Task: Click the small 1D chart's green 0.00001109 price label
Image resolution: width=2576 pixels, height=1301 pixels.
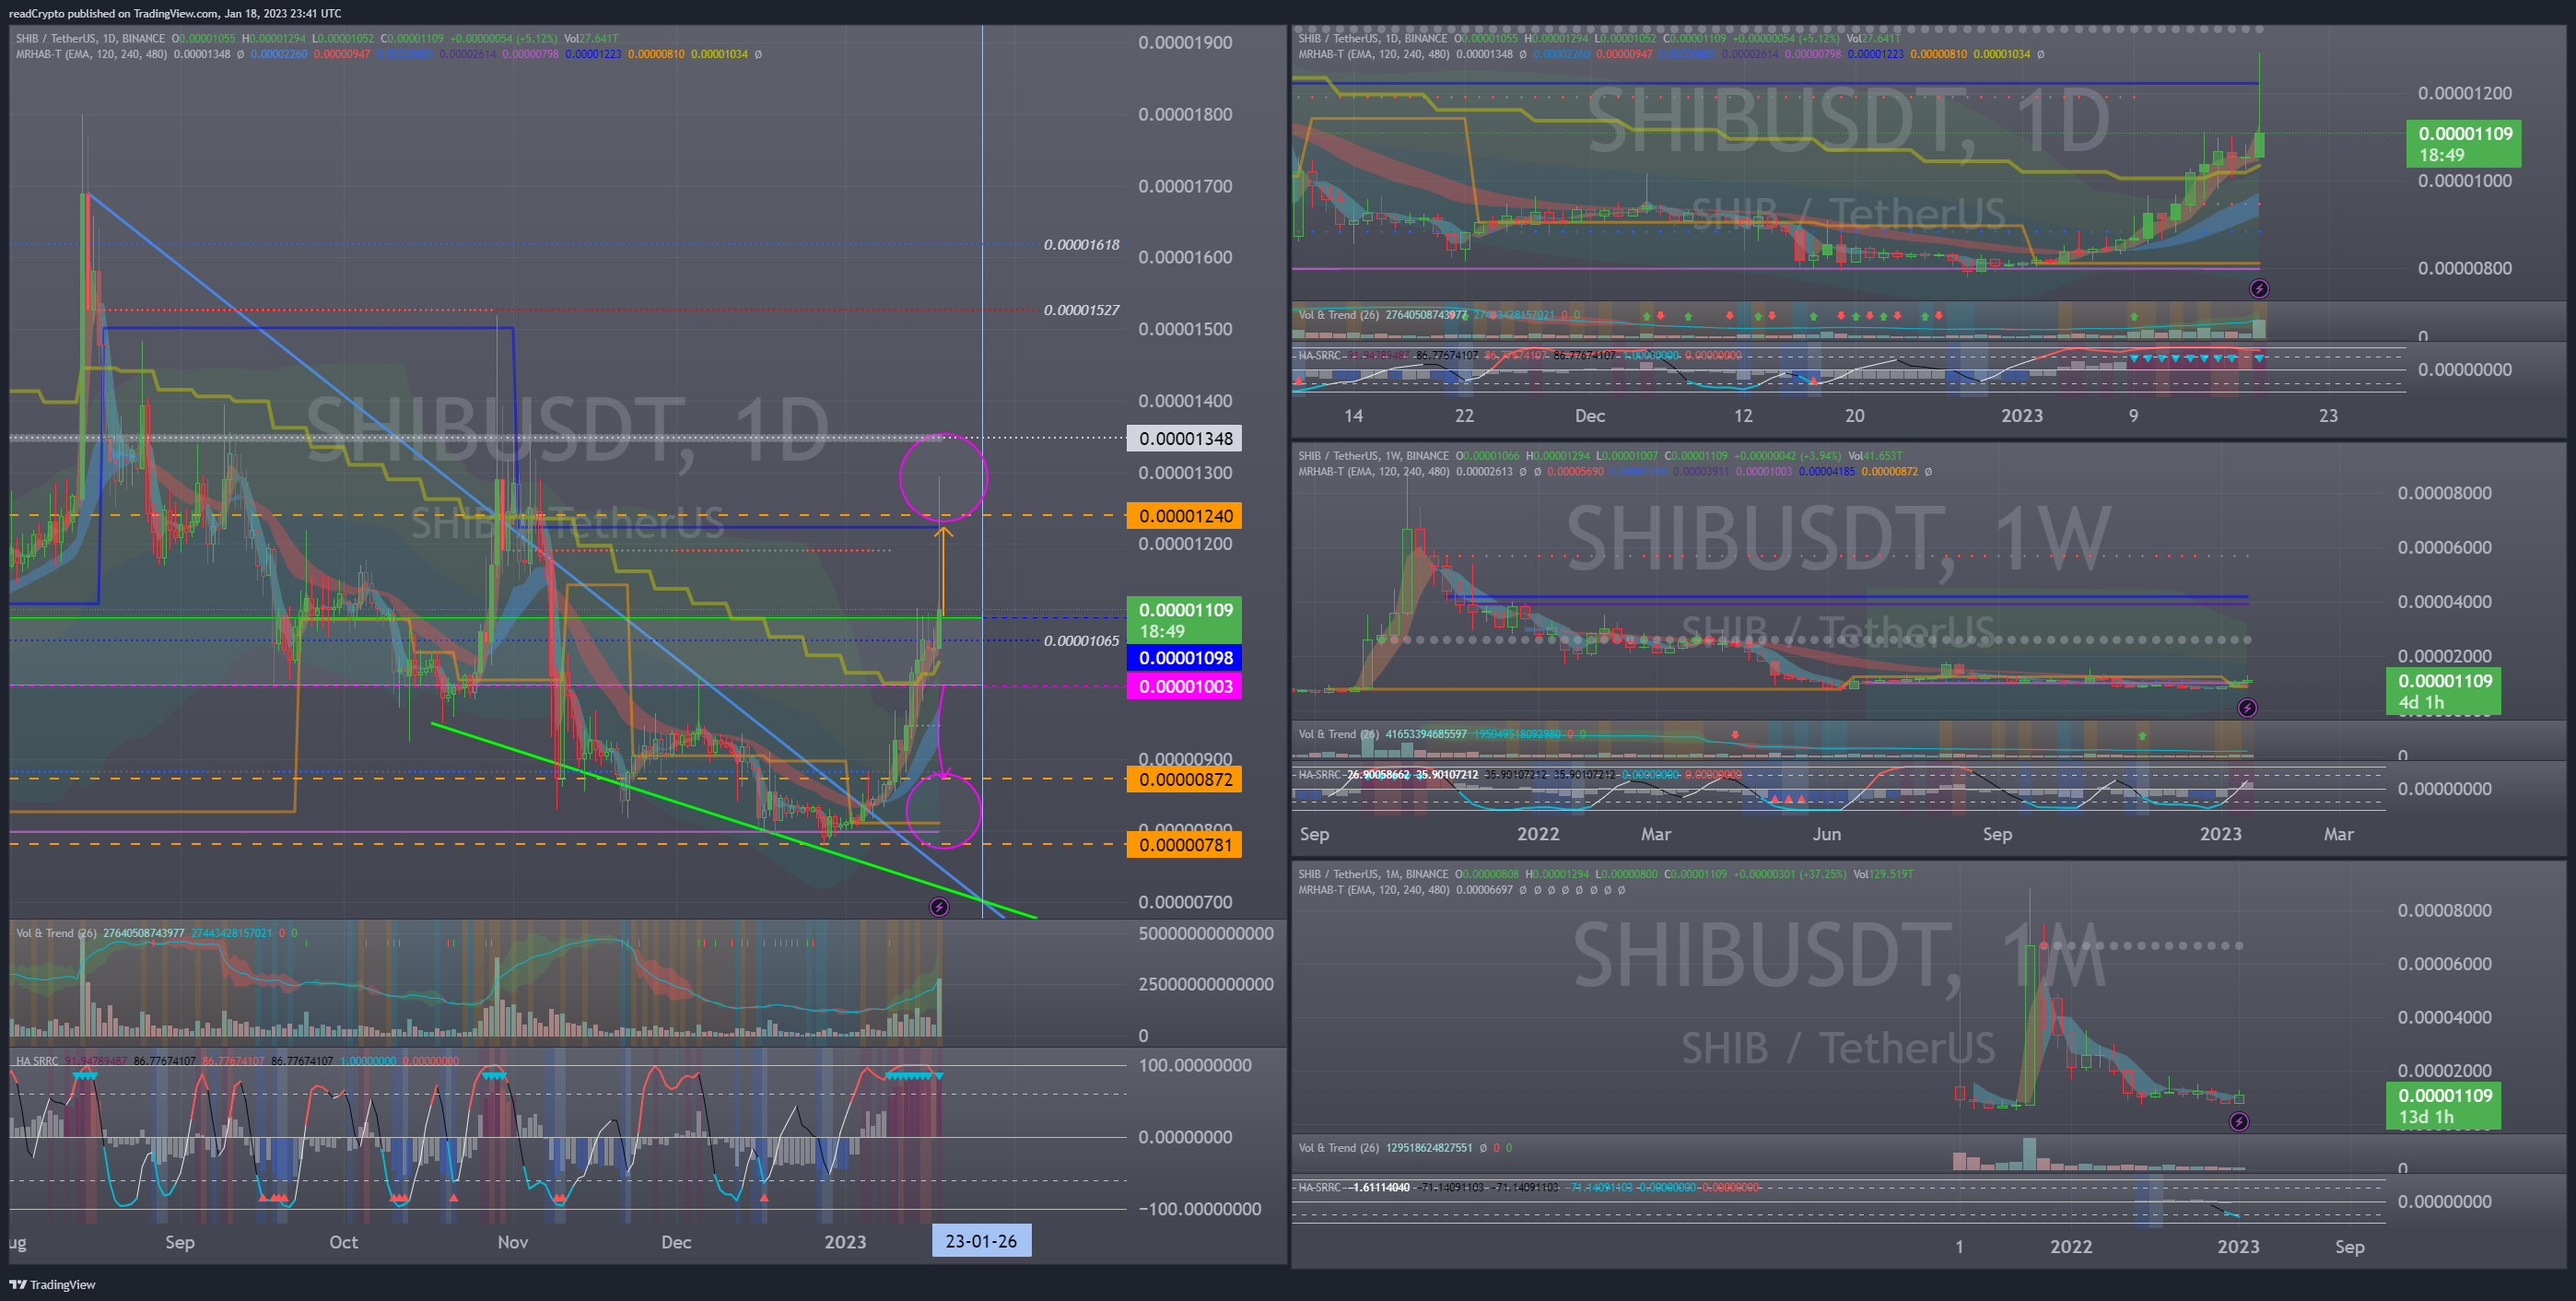Action: [2463, 144]
